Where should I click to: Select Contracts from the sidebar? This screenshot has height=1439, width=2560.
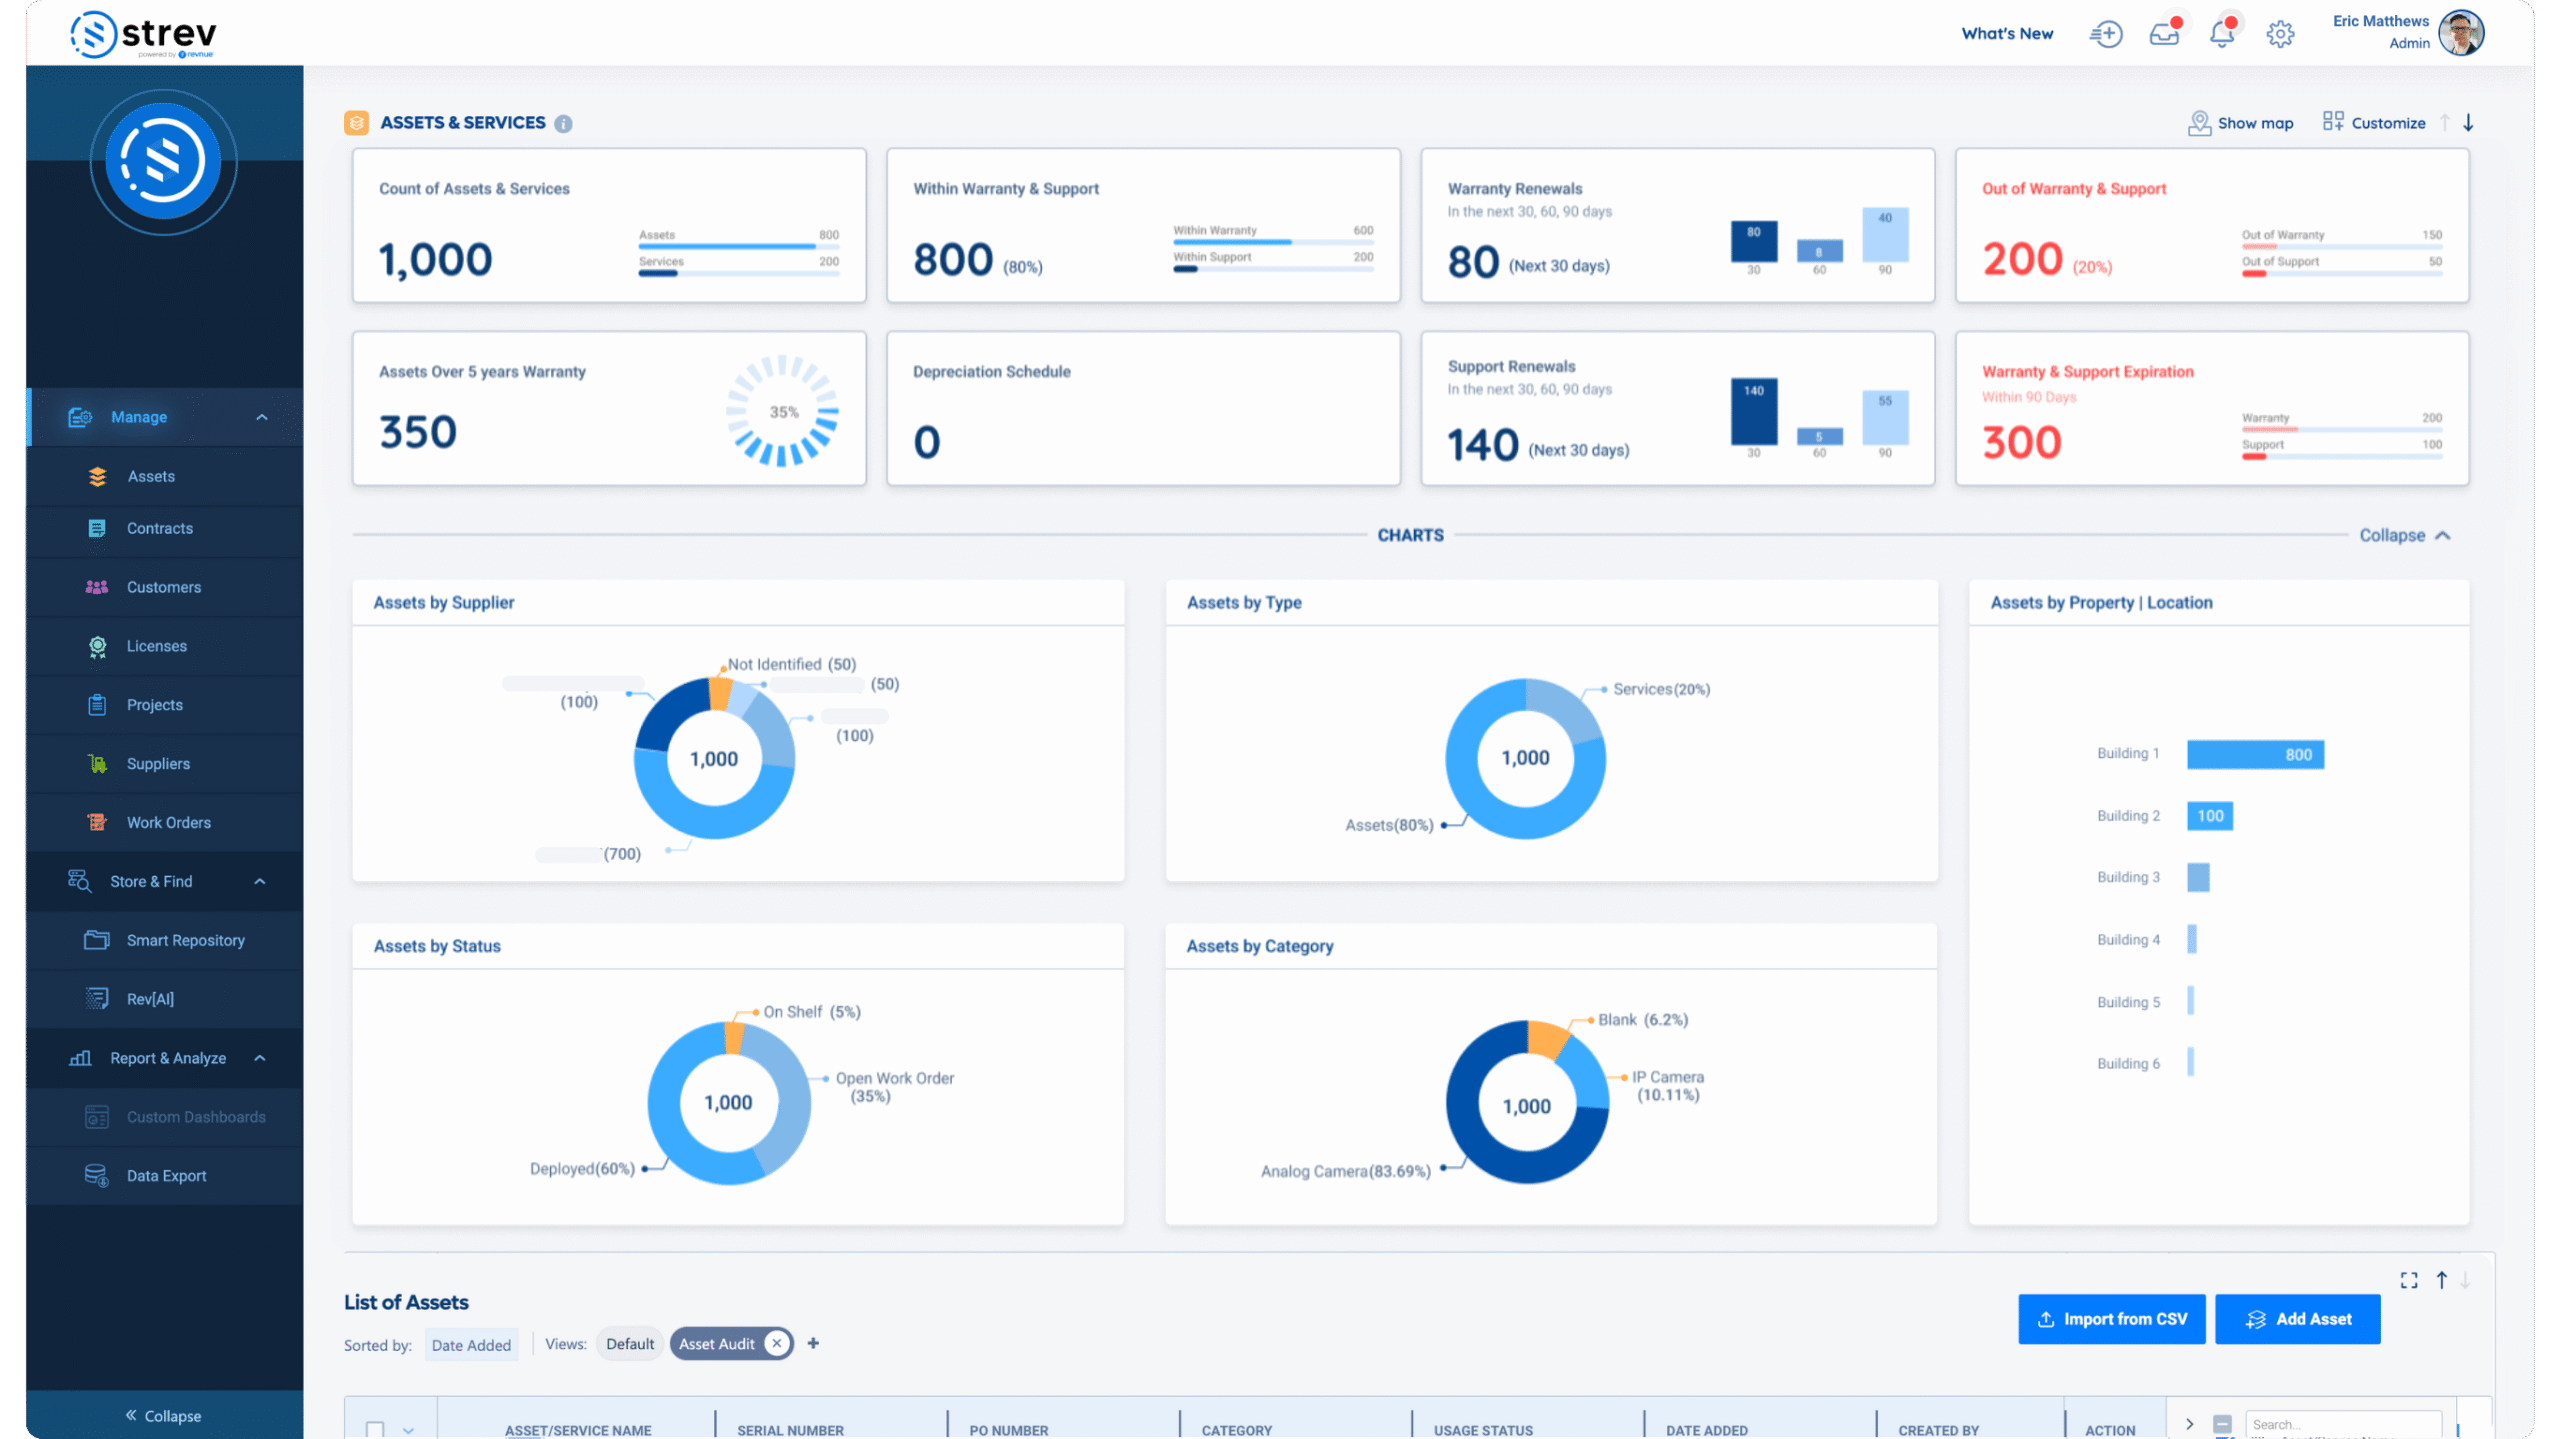point(159,528)
